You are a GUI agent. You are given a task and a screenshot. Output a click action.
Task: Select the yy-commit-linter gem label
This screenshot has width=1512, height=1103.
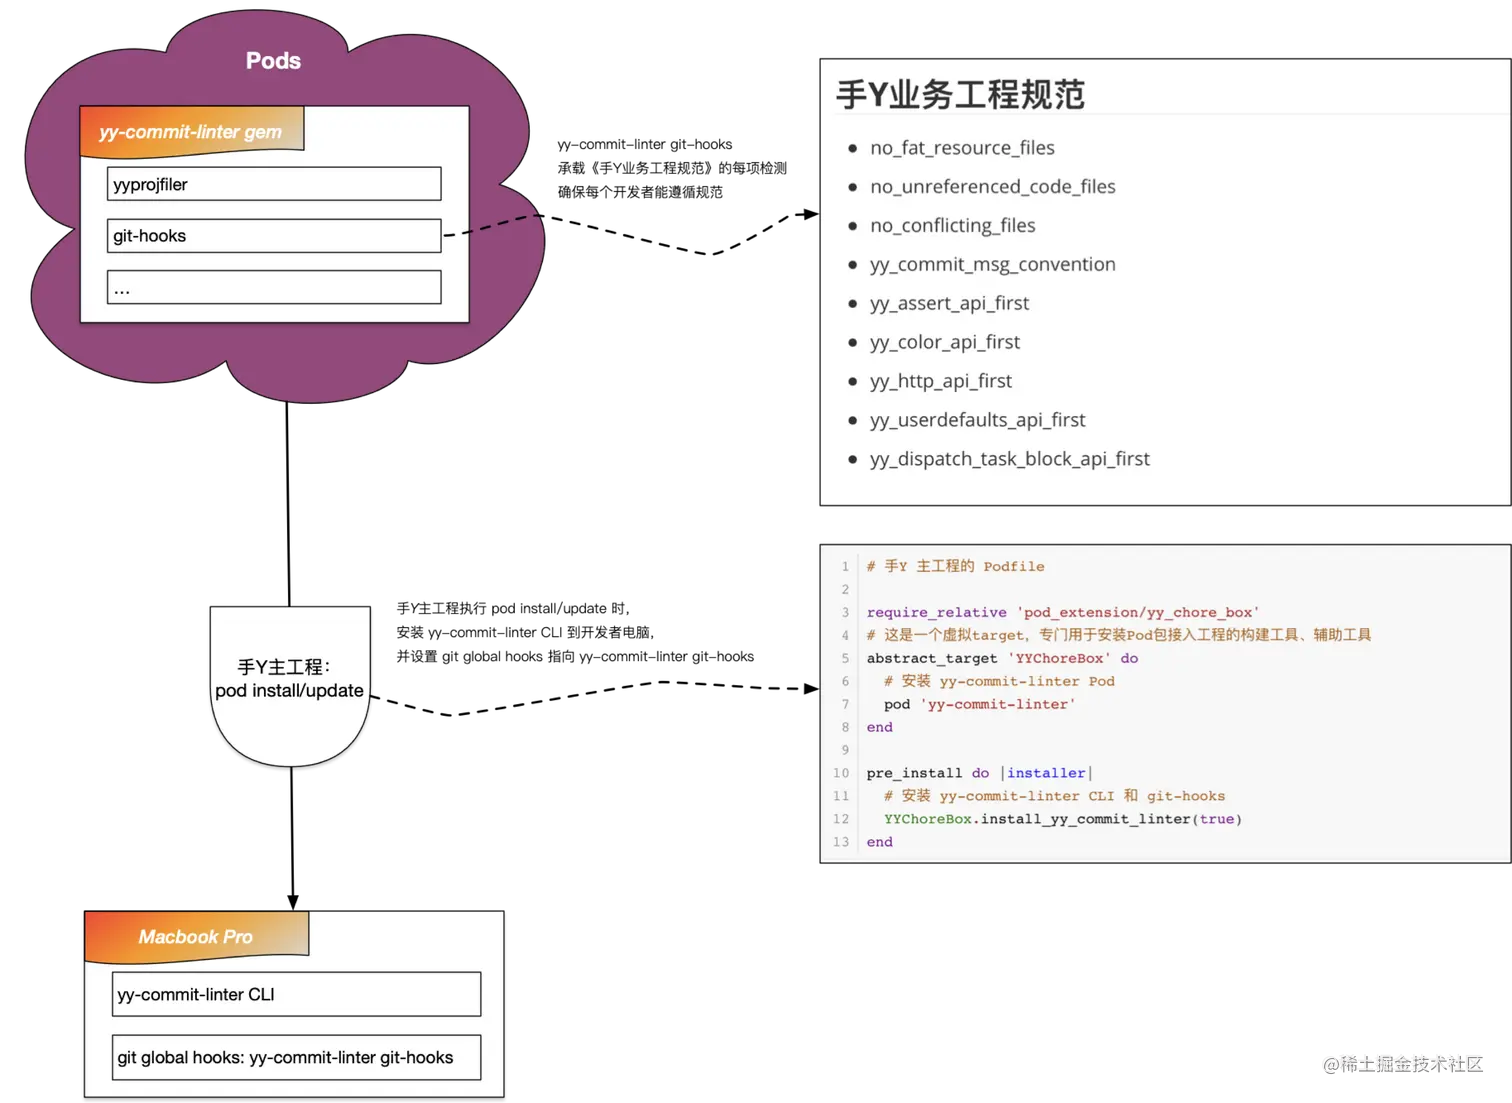point(190,132)
